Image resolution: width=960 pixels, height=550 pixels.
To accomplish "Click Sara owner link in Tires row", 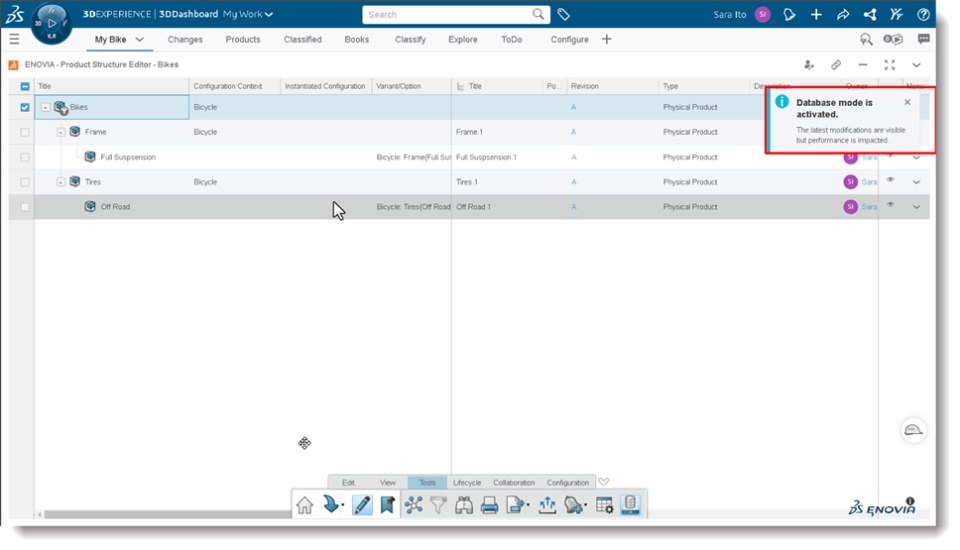I will (869, 182).
